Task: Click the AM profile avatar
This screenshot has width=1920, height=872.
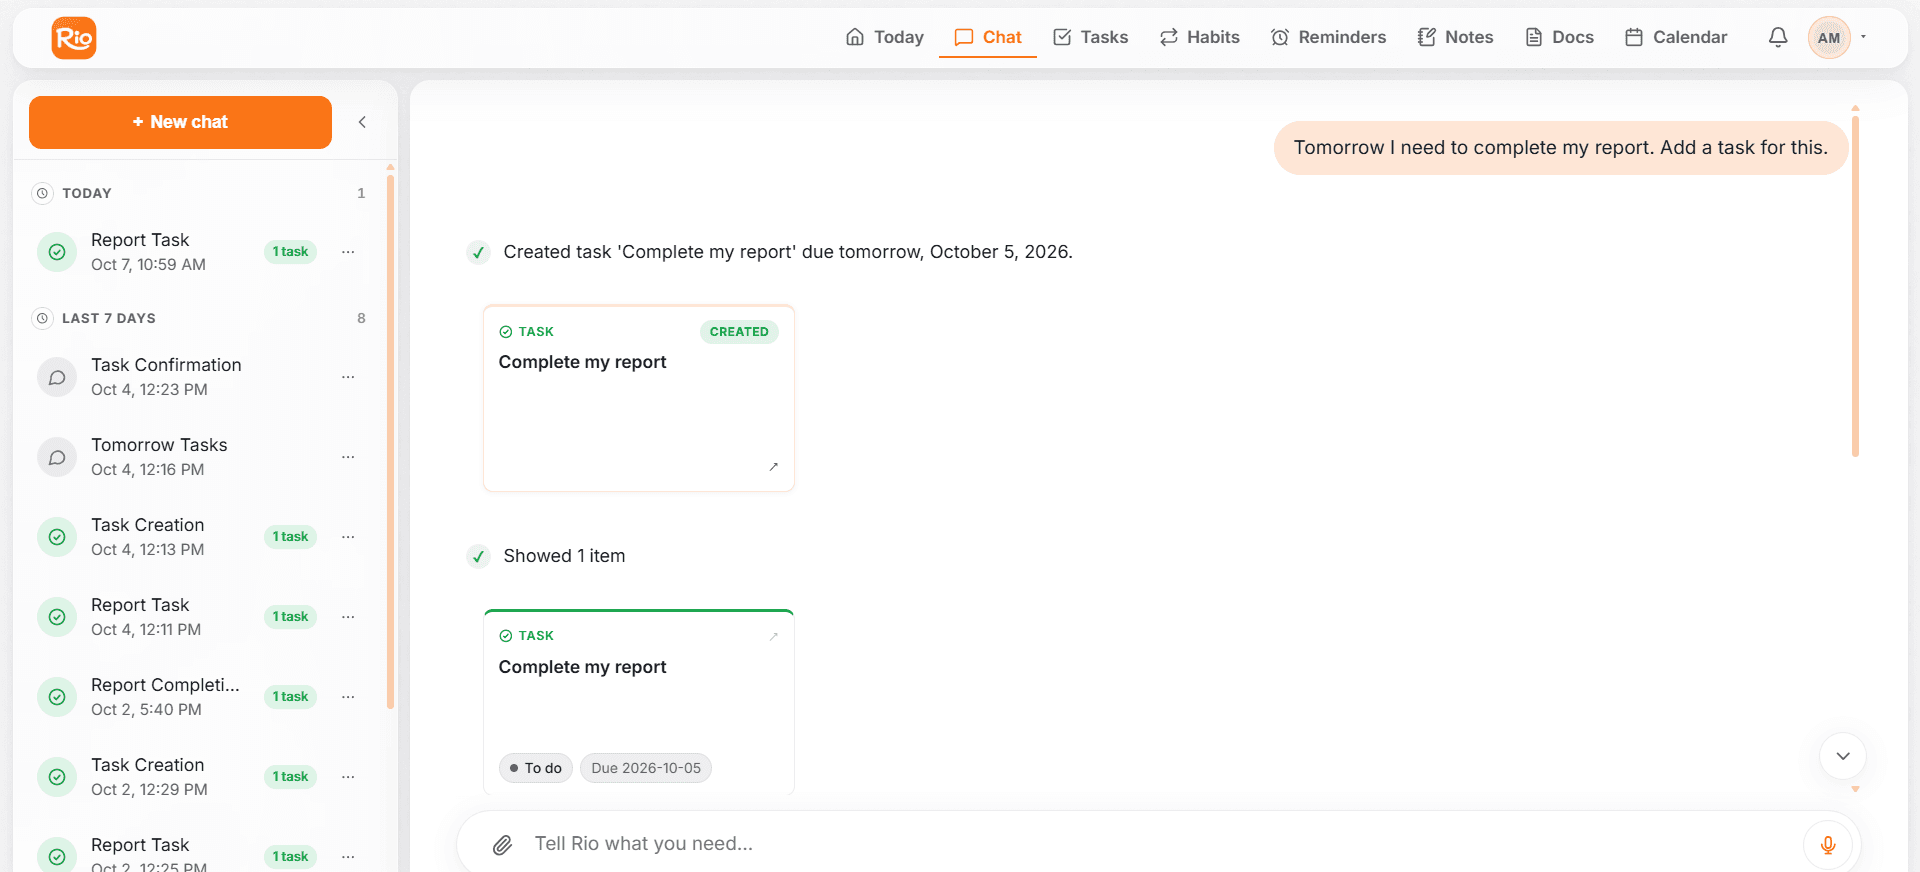Action: [1829, 38]
